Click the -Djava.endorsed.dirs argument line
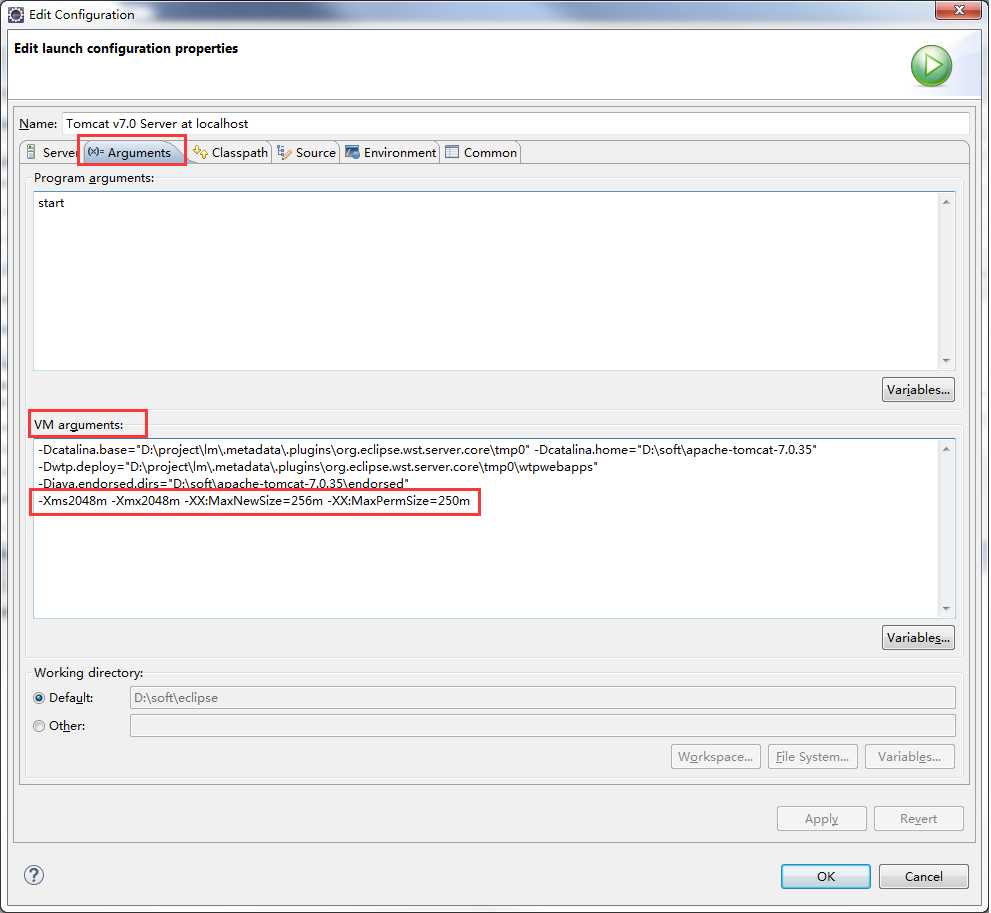 point(223,483)
